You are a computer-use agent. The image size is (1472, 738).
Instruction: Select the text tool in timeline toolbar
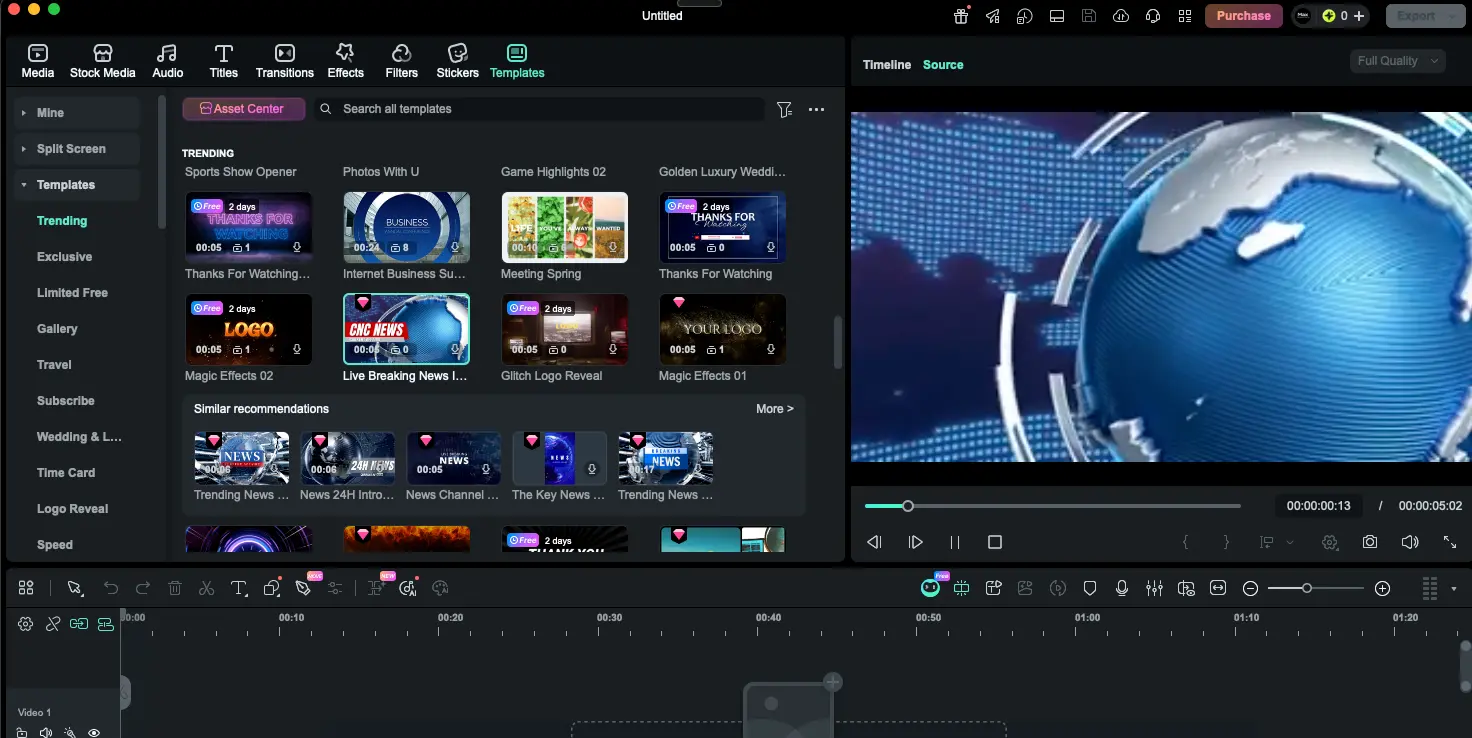pos(239,588)
